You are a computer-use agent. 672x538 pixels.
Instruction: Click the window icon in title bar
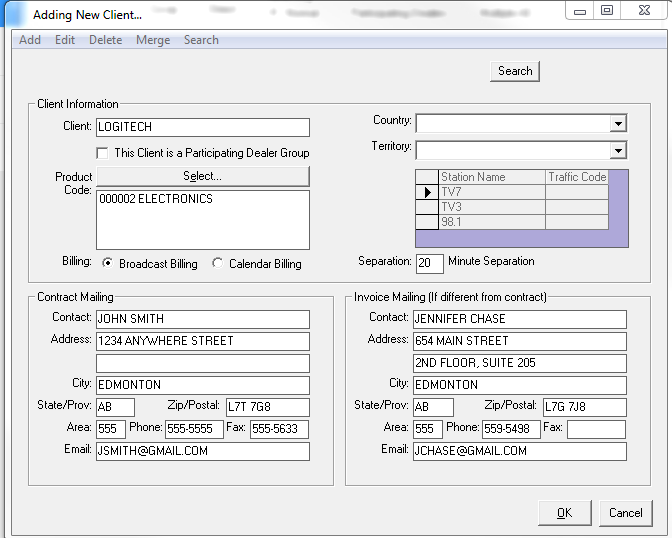tap(16, 14)
